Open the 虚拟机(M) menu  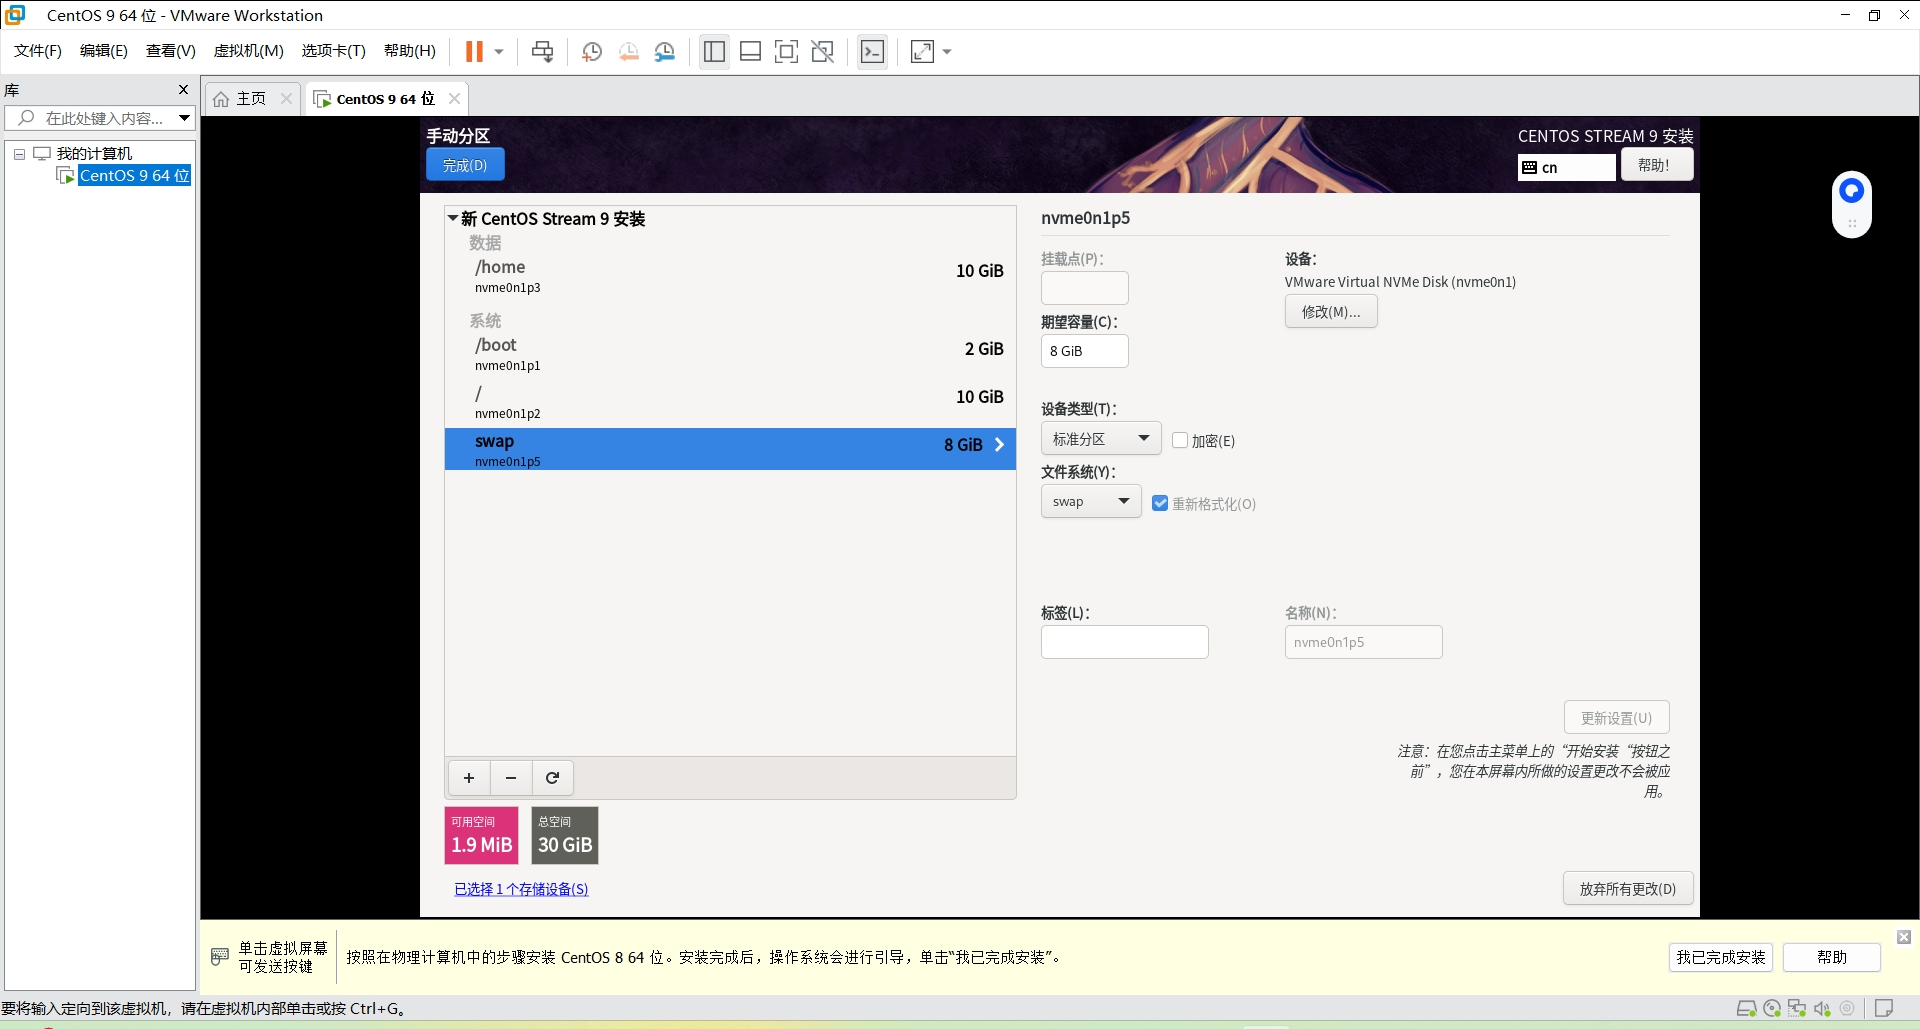[x=249, y=51]
